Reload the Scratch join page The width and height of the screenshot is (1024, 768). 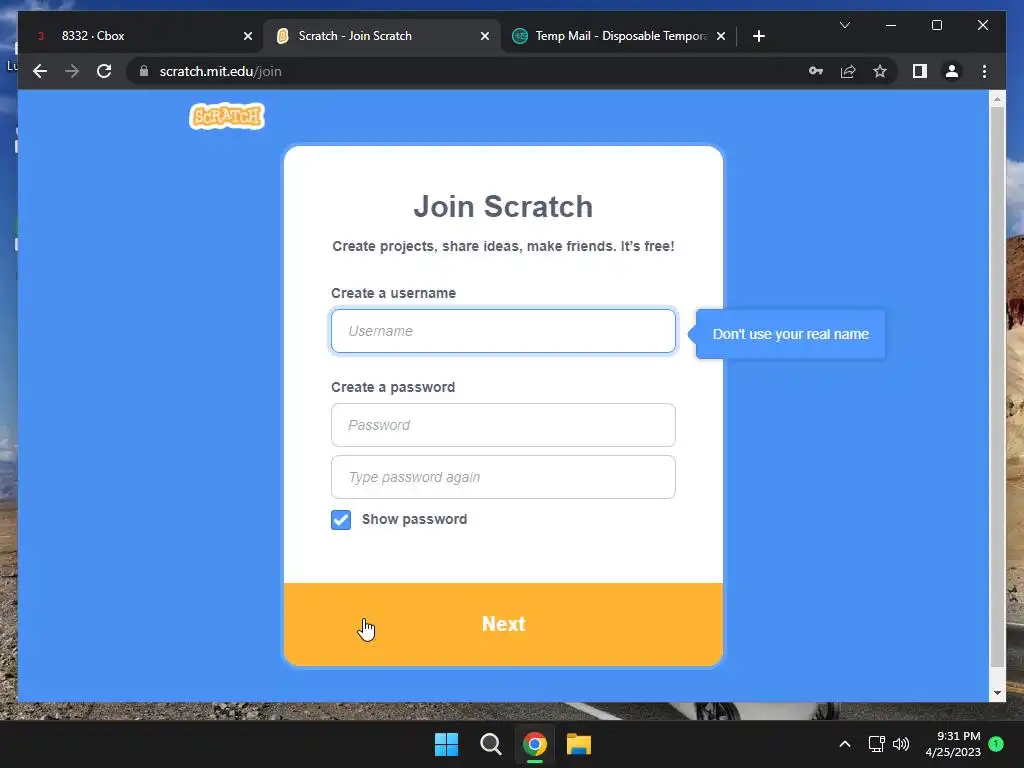tap(104, 71)
